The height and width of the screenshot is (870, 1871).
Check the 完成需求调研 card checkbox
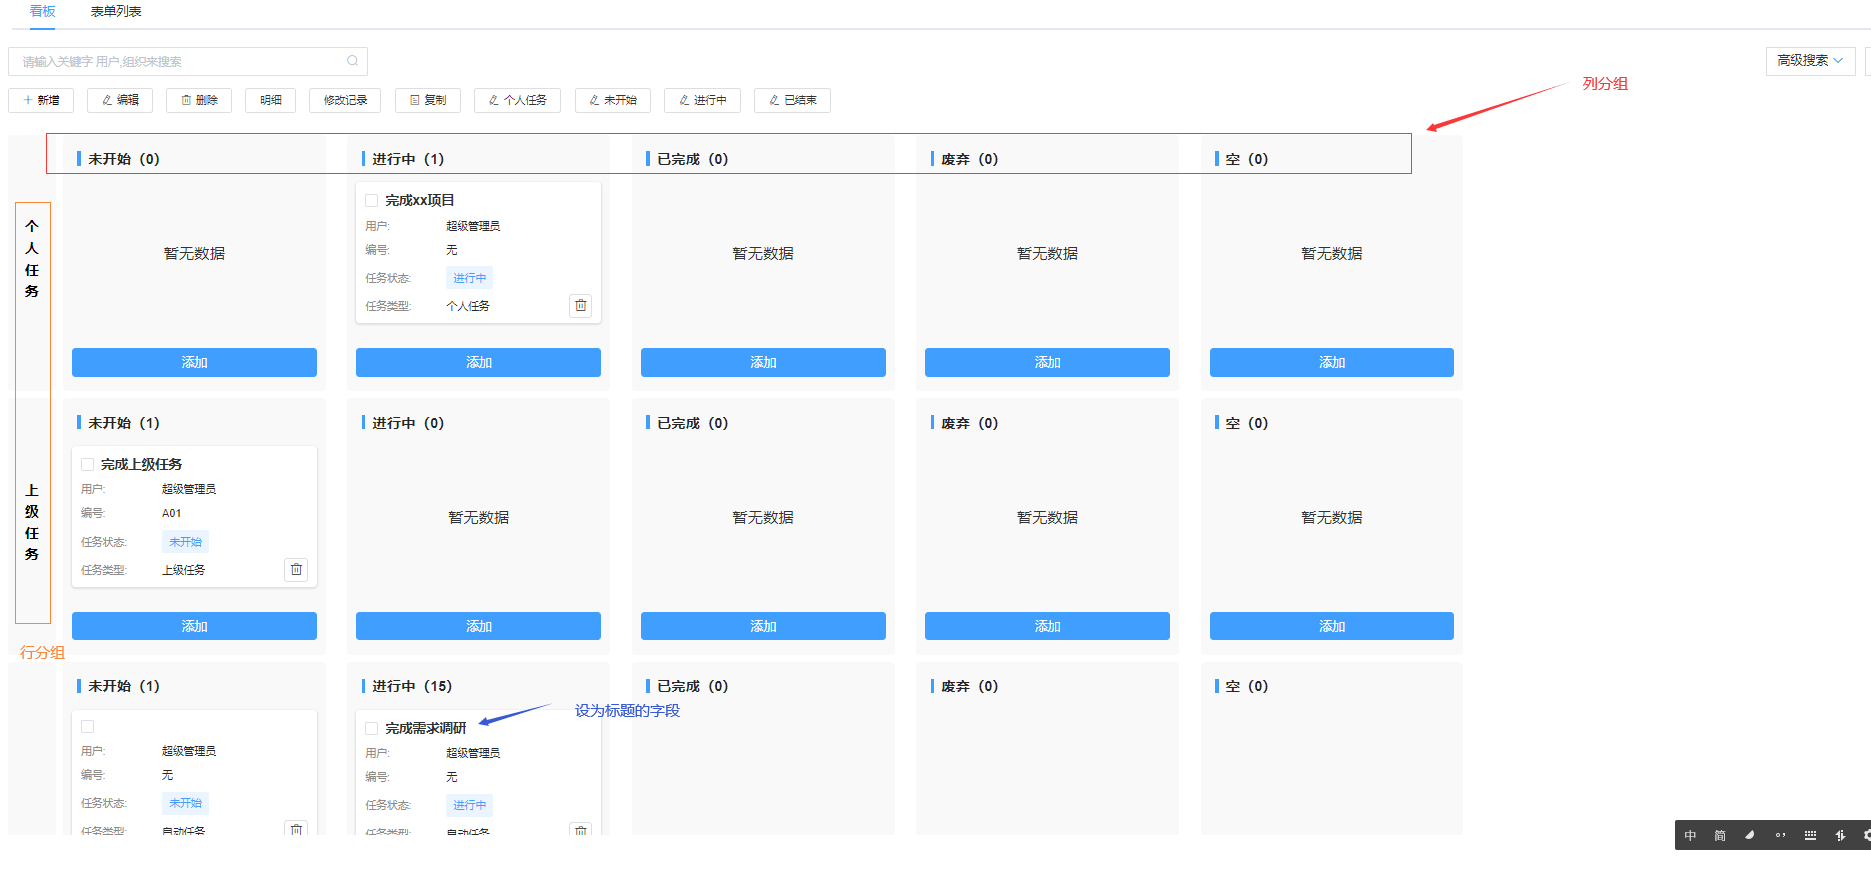point(372,728)
